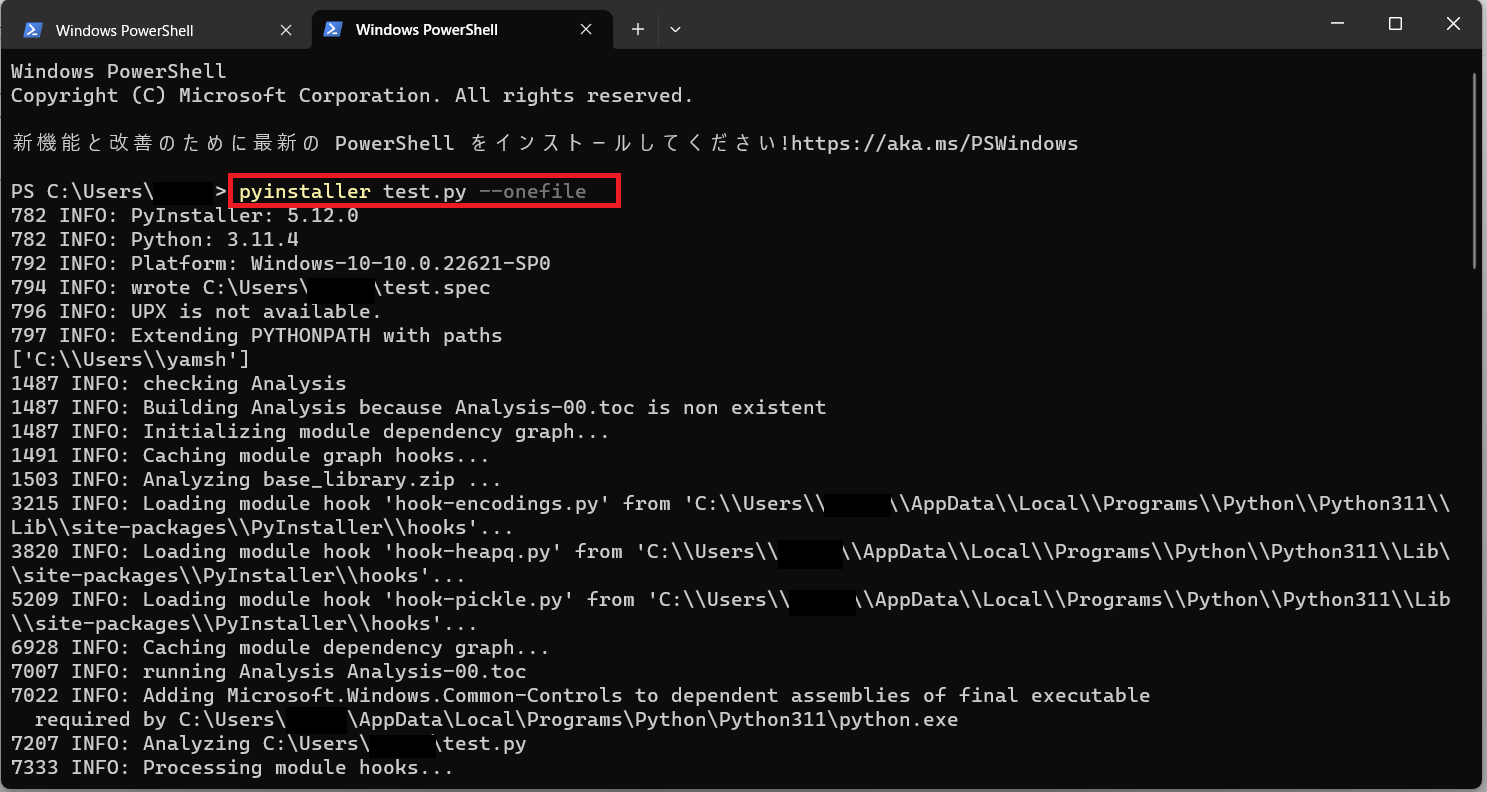The image size is (1487, 792).
Task: Click 'hook-encodings.py' log text
Action: [503, 504]
